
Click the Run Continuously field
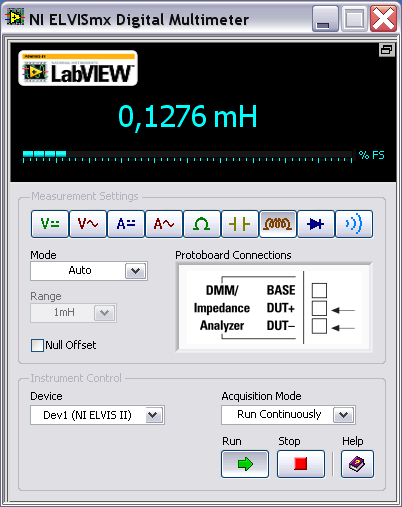[288, 415]
